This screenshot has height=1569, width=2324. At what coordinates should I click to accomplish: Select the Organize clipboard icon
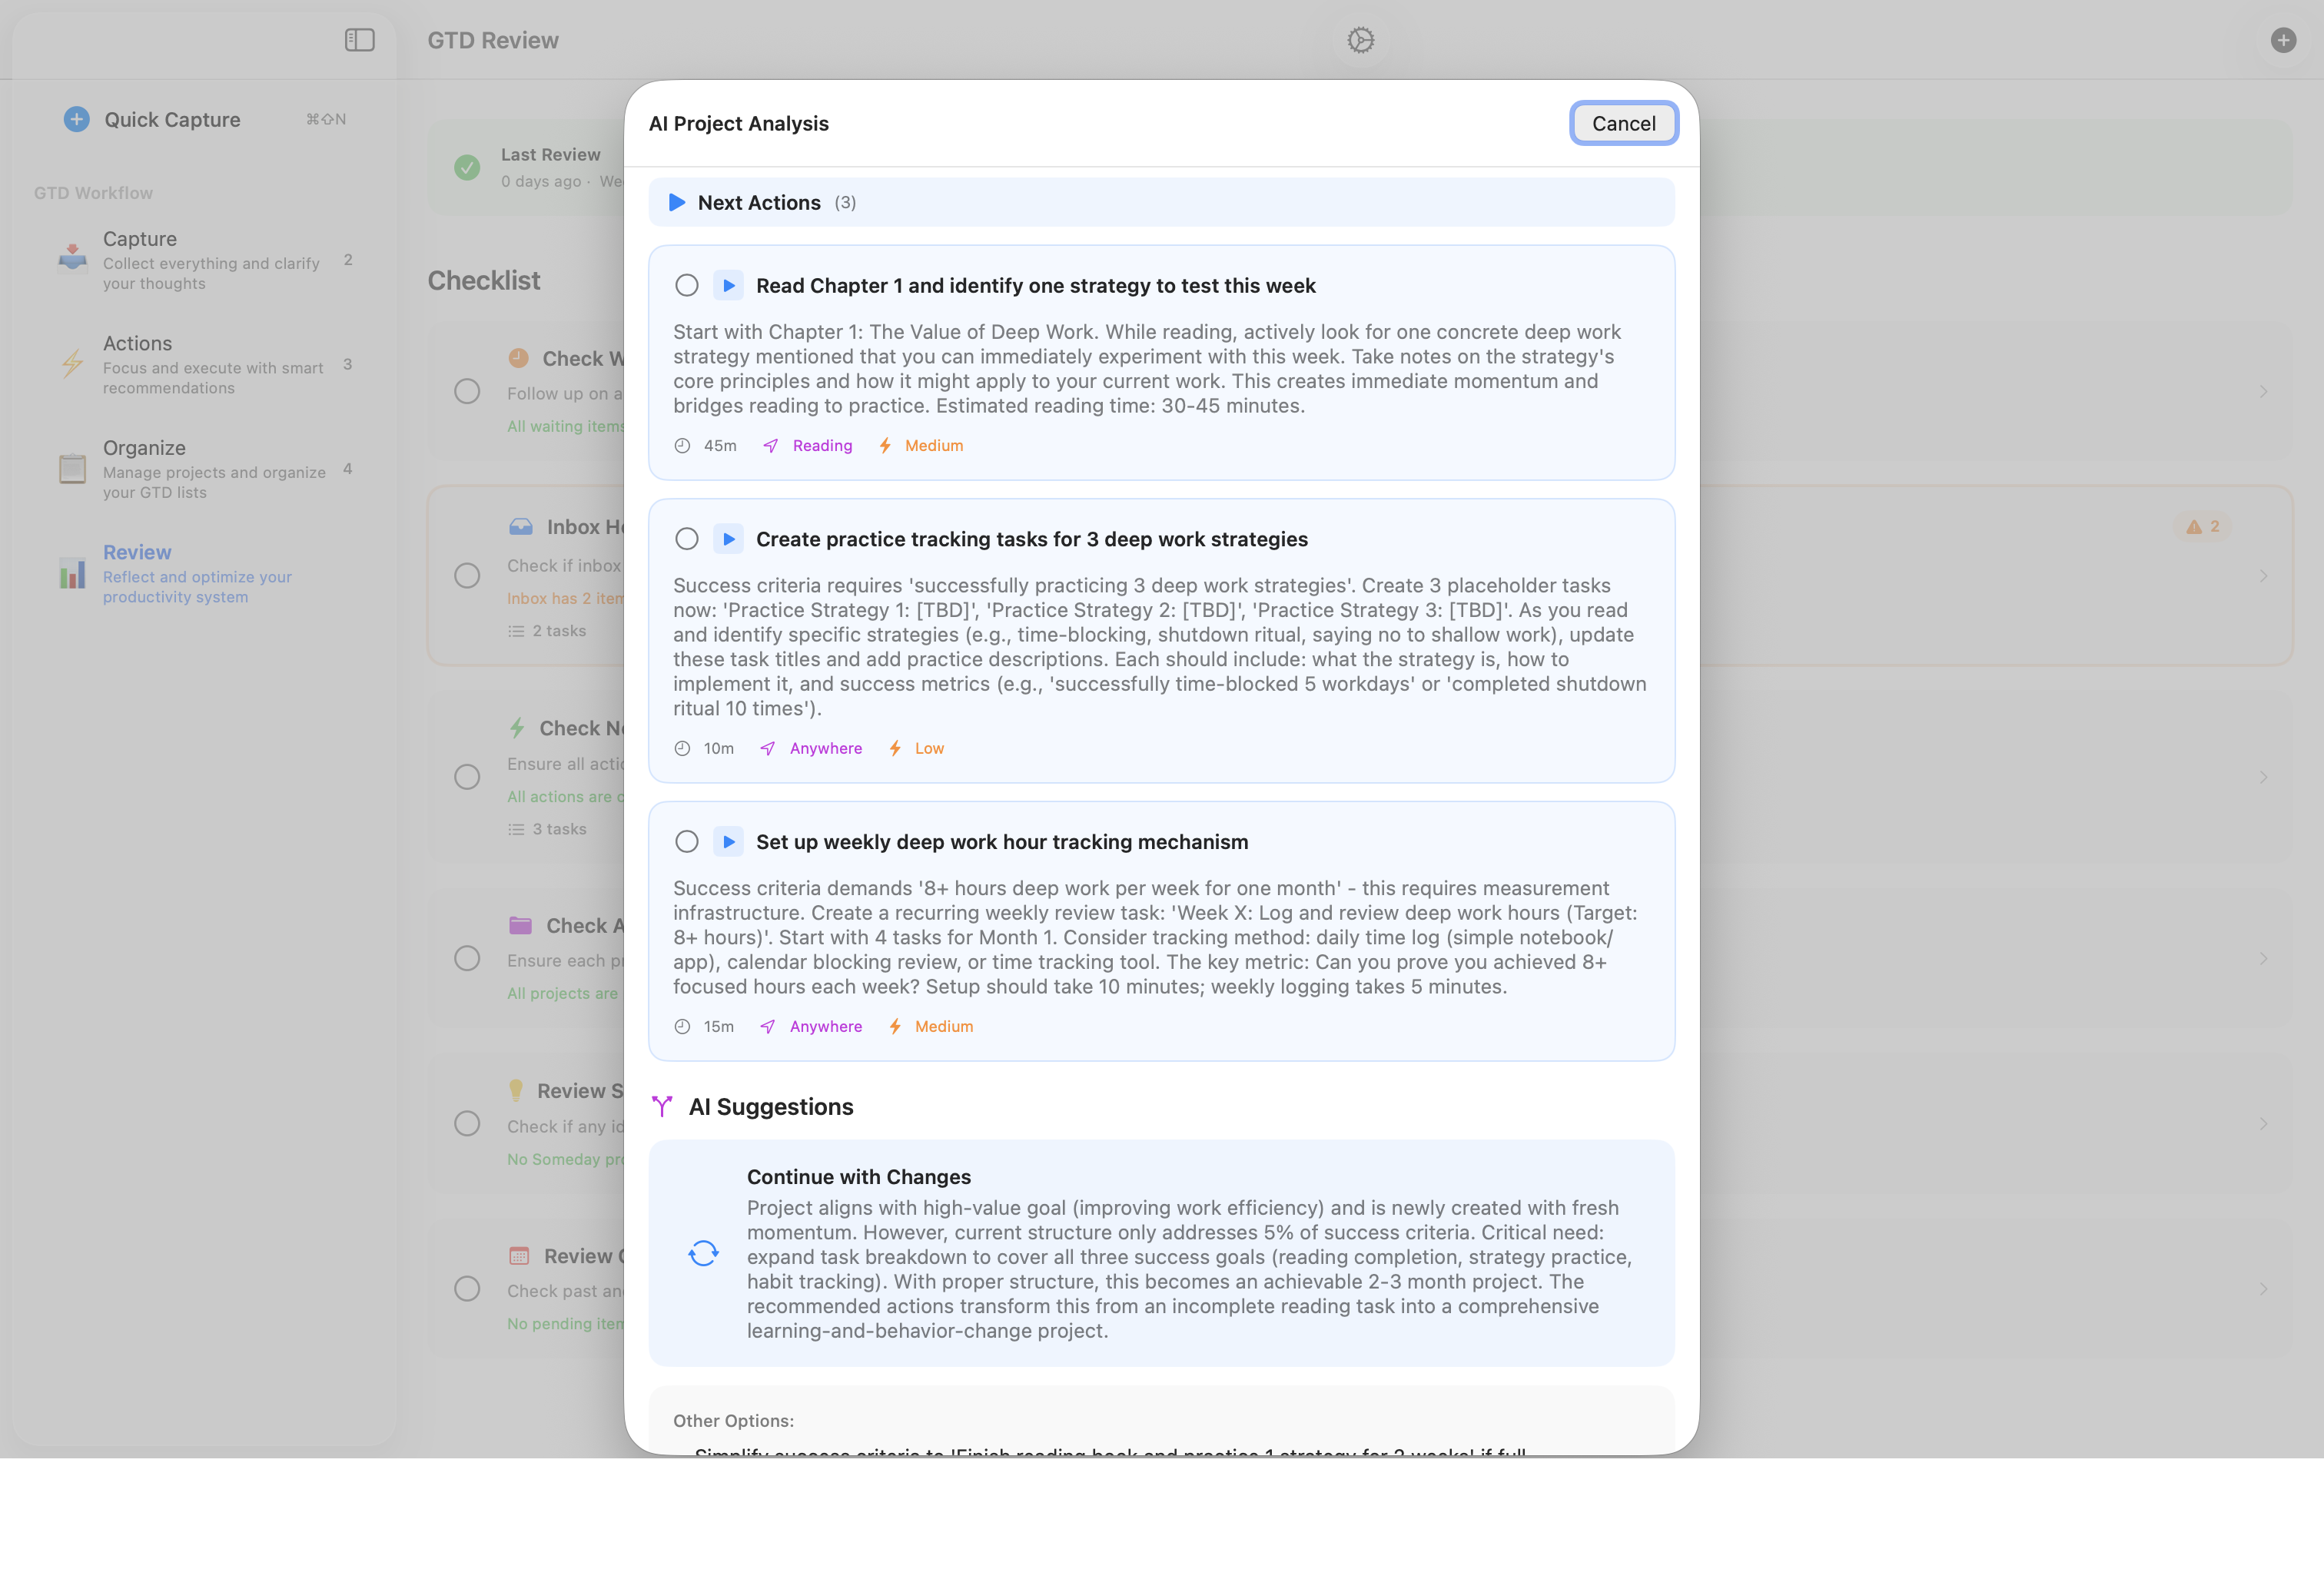tap(71, 467)
